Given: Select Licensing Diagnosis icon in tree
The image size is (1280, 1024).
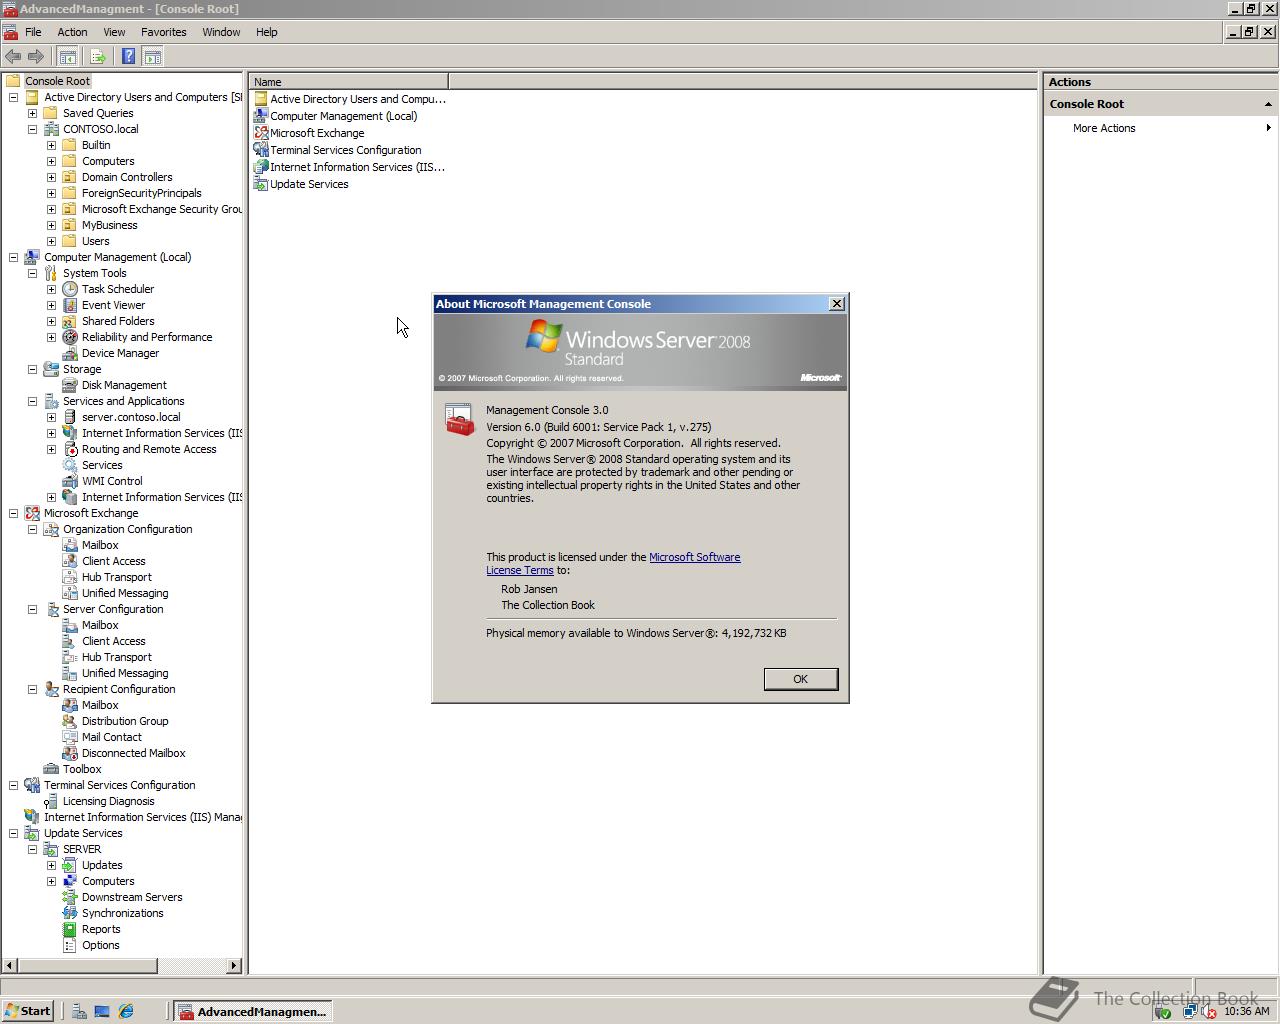Looking at the screenshot, I should coord(51,801).
